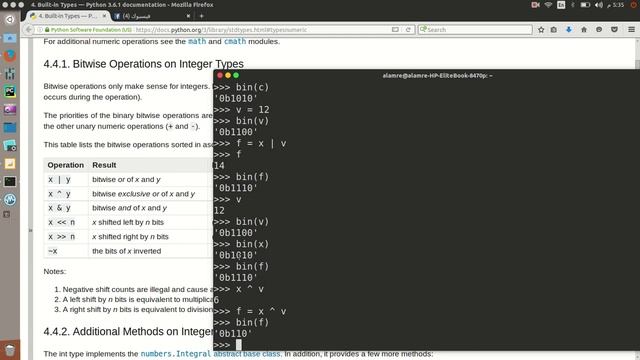This screenshot has height=360, width=640.
Task: Follow the cmath module link
Action: coord(235,41)
